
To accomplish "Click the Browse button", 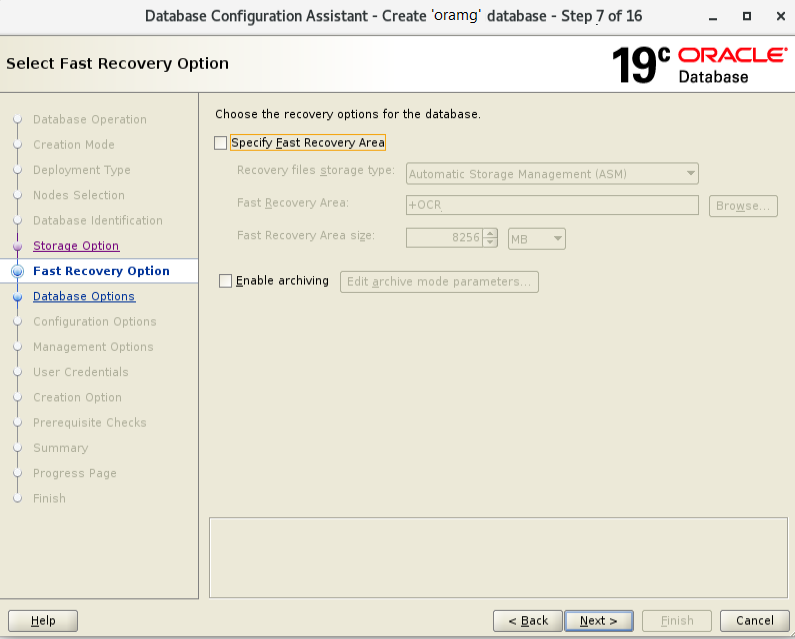I will (x=743, y=206).
